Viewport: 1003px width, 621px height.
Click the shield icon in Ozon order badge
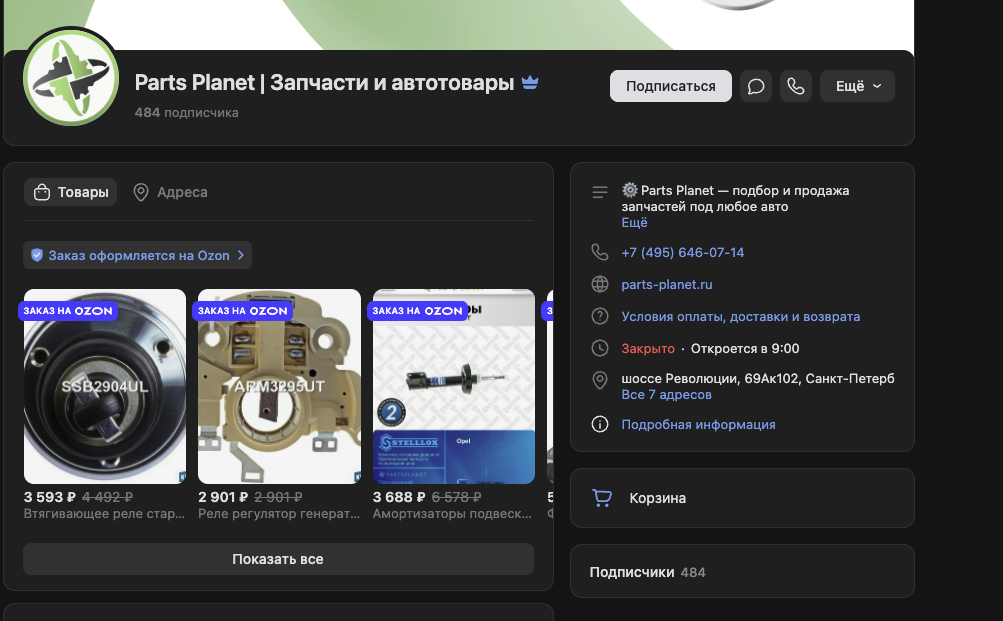37,255
